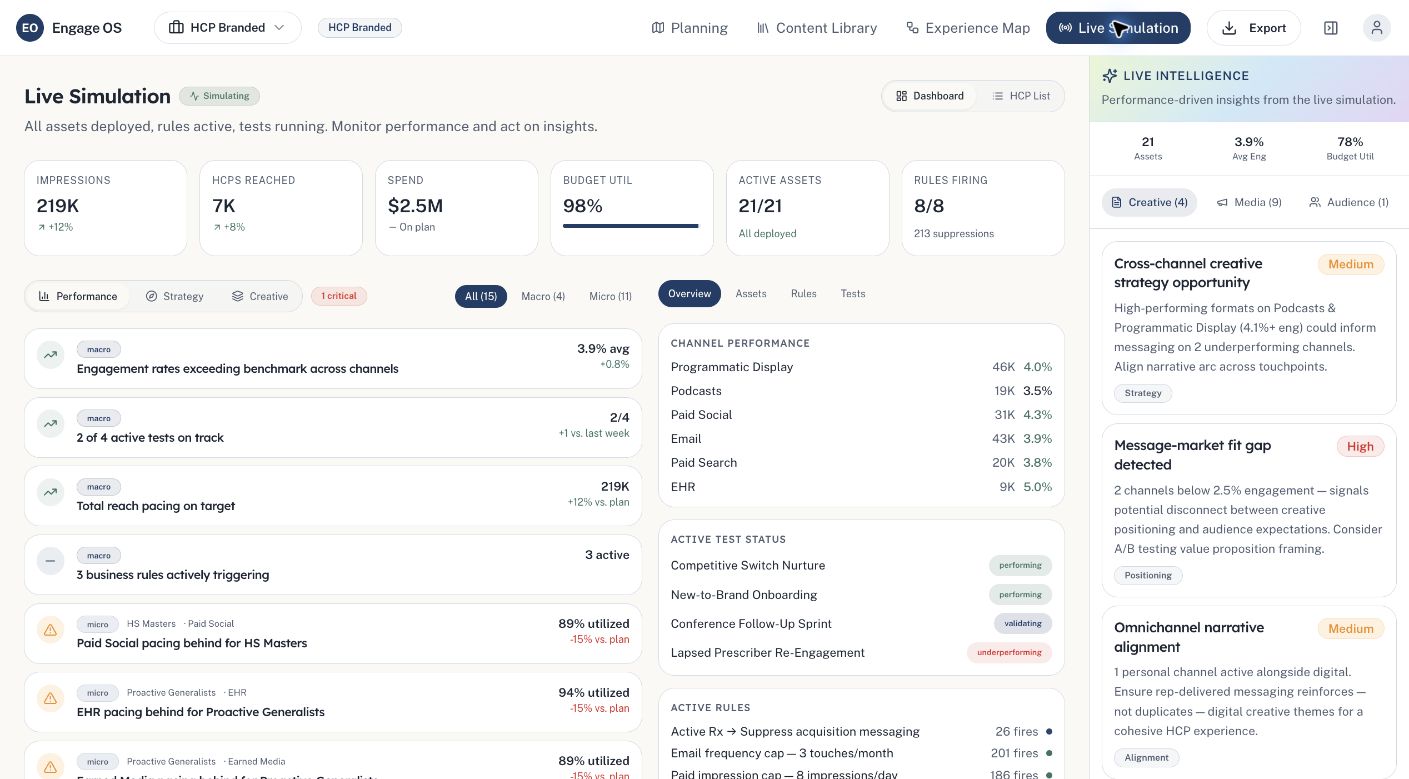The height and width of the screenshot is (779, 1409).
Task: Click validating badge for Conference Follow-Up Sprint
Action: point(1023,623)
